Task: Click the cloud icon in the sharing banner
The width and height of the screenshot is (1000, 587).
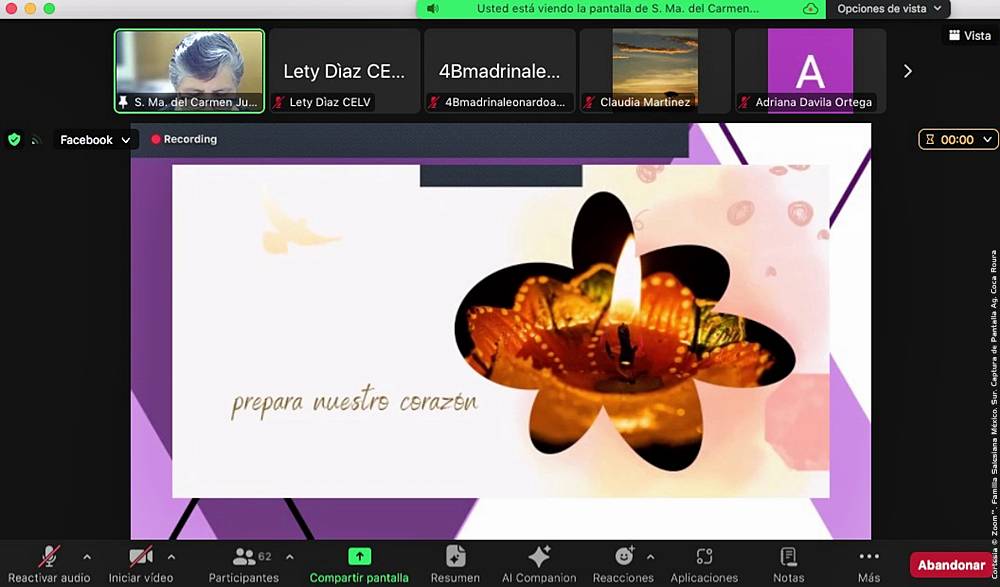Action: [811, 9]
